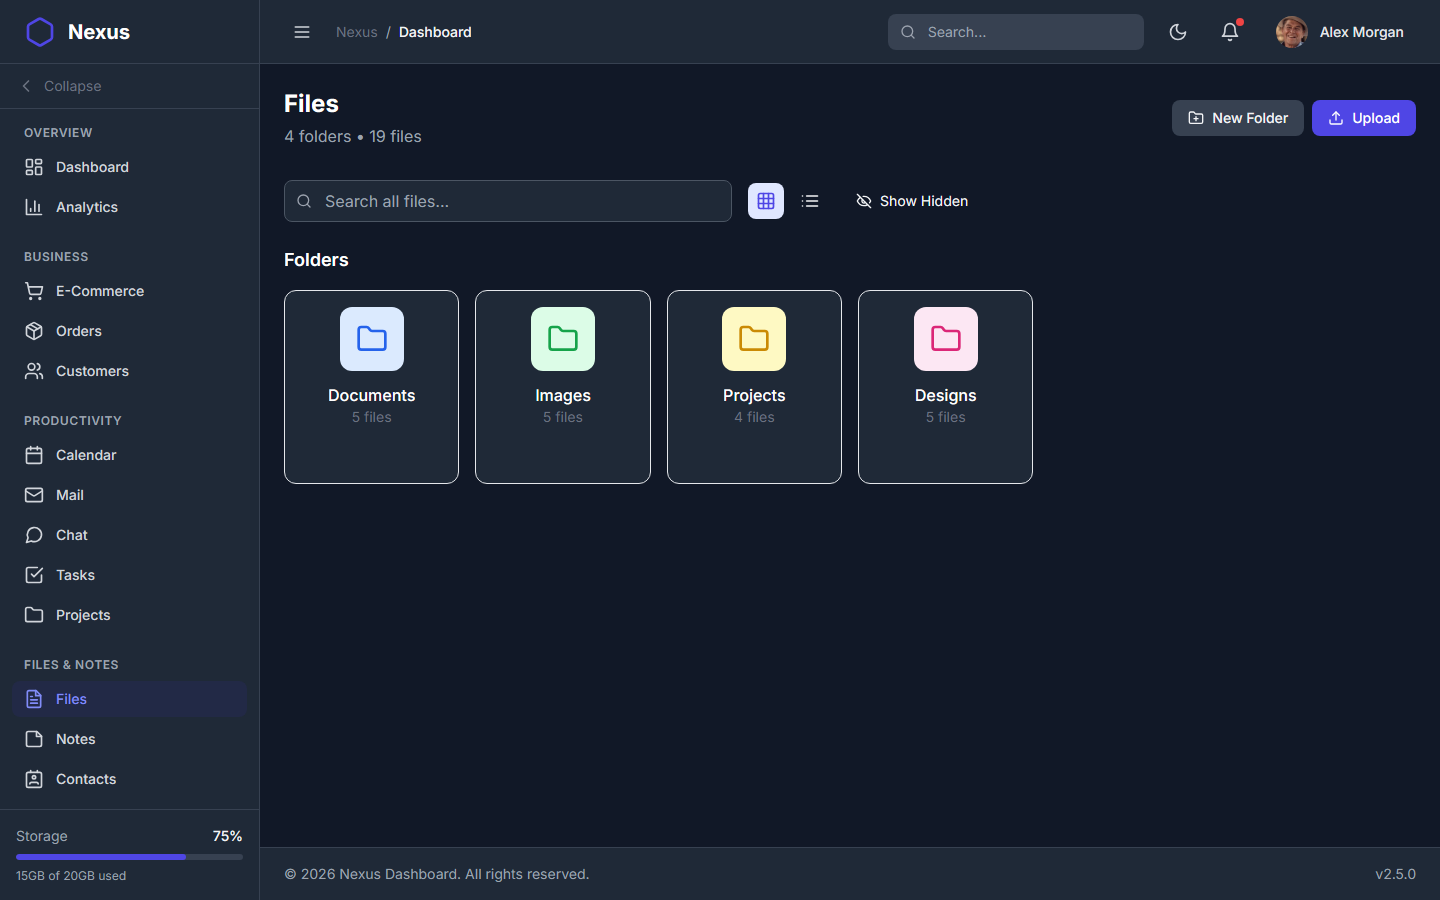Click the sidebar Projects folder icon
Viewport: 1440px width, 900px height.
coord(34,615)
